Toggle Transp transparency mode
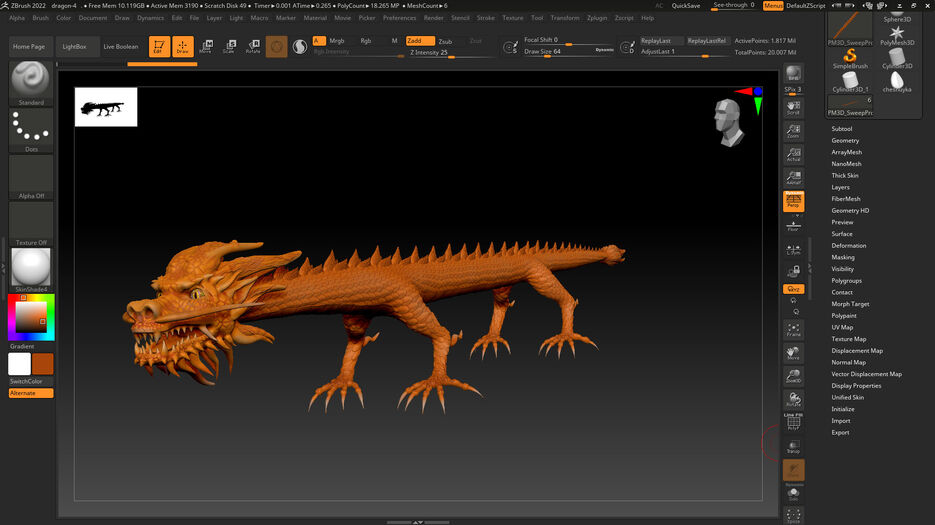The width and height of the screenshot is (935, 525). tap(793, 447)
